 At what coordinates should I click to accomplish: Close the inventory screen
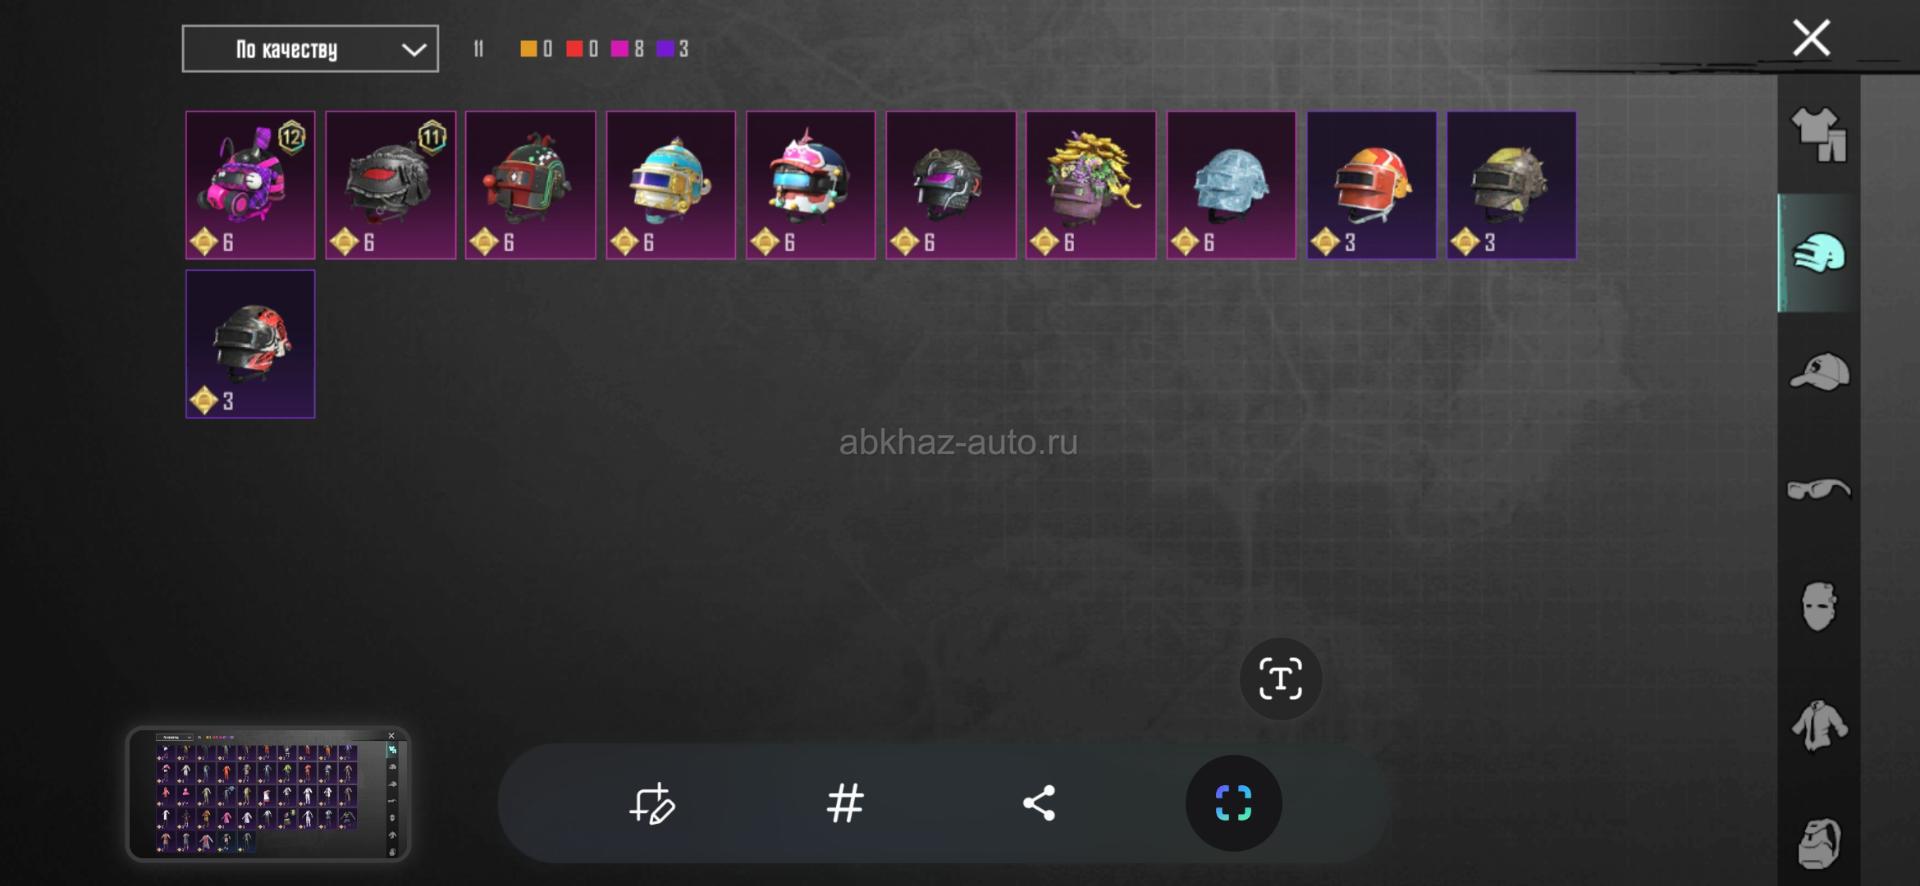tap(1811, 38)
